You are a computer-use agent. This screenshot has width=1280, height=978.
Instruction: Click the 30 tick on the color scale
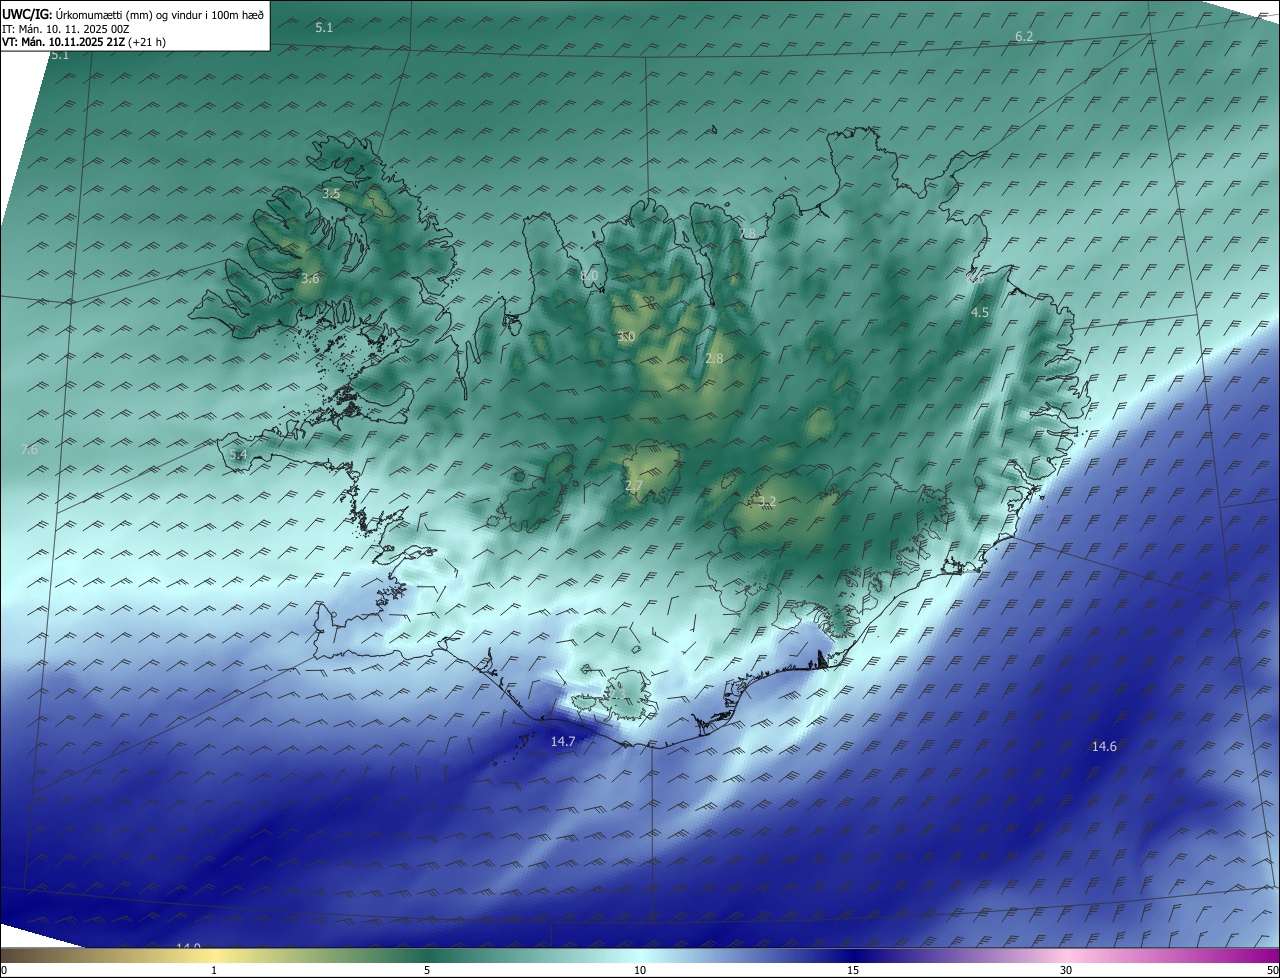[1066, 970]
